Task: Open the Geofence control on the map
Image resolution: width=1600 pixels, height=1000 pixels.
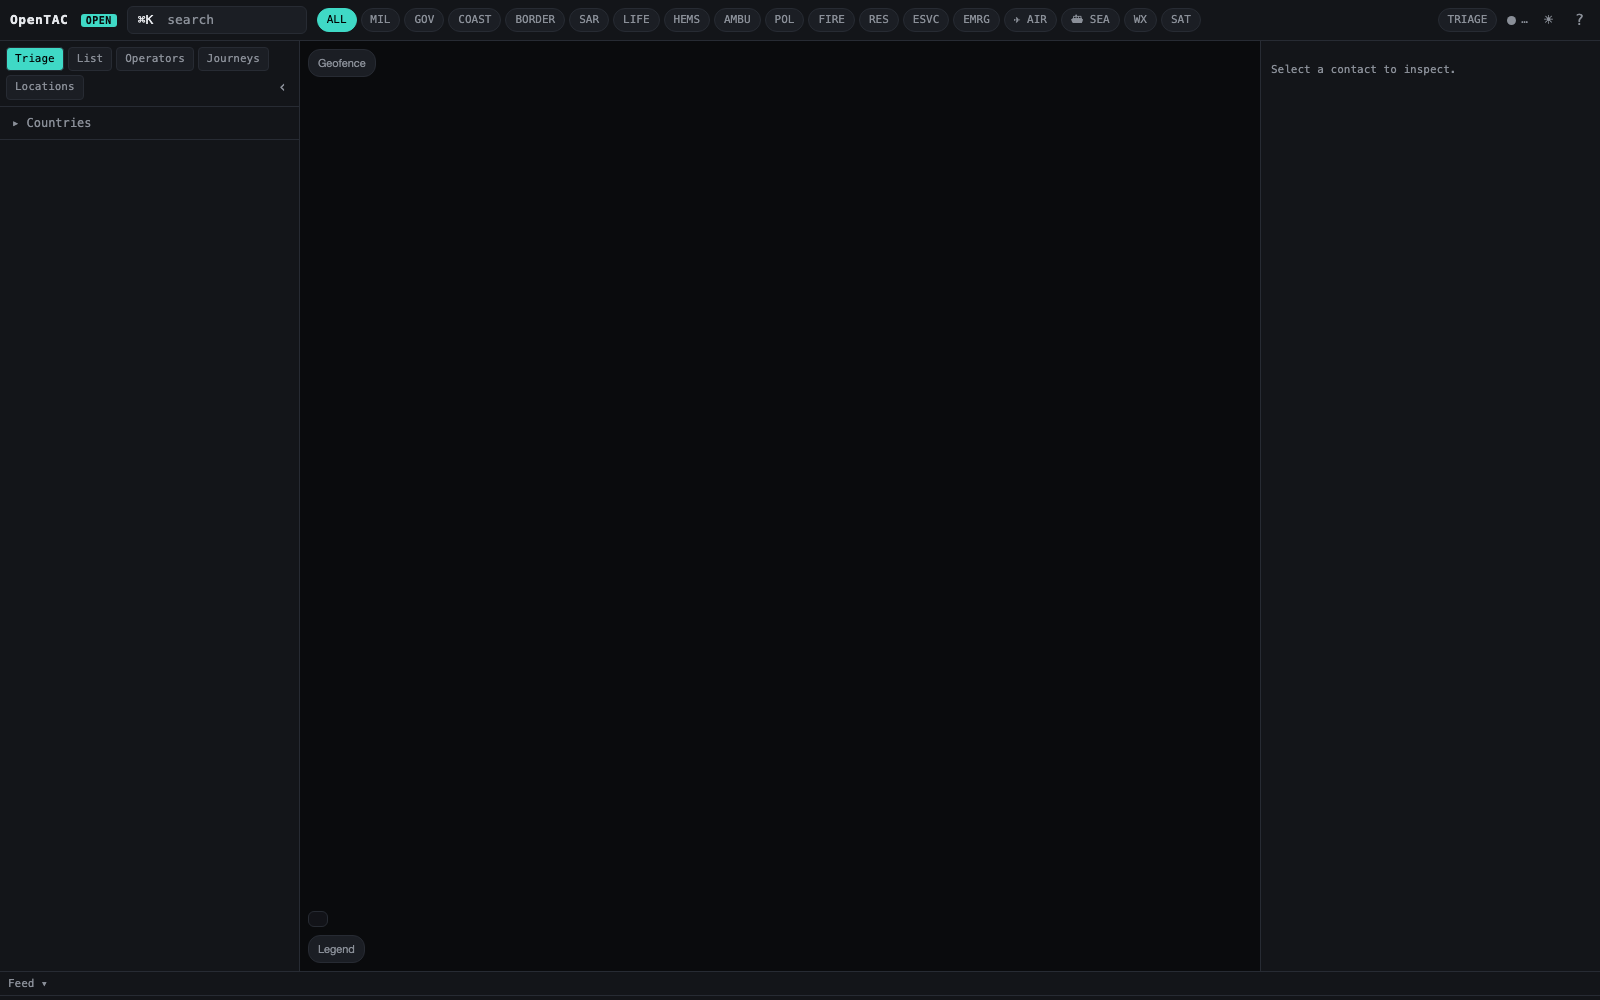Action: [342, 63]
